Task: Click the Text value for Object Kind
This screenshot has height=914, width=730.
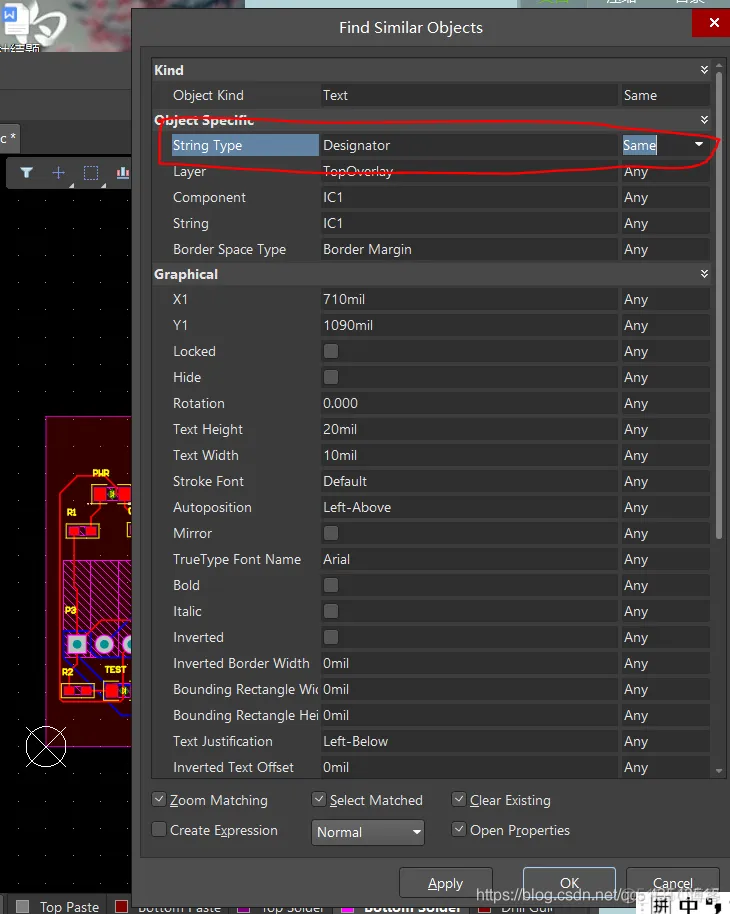Action: (469, 95)
